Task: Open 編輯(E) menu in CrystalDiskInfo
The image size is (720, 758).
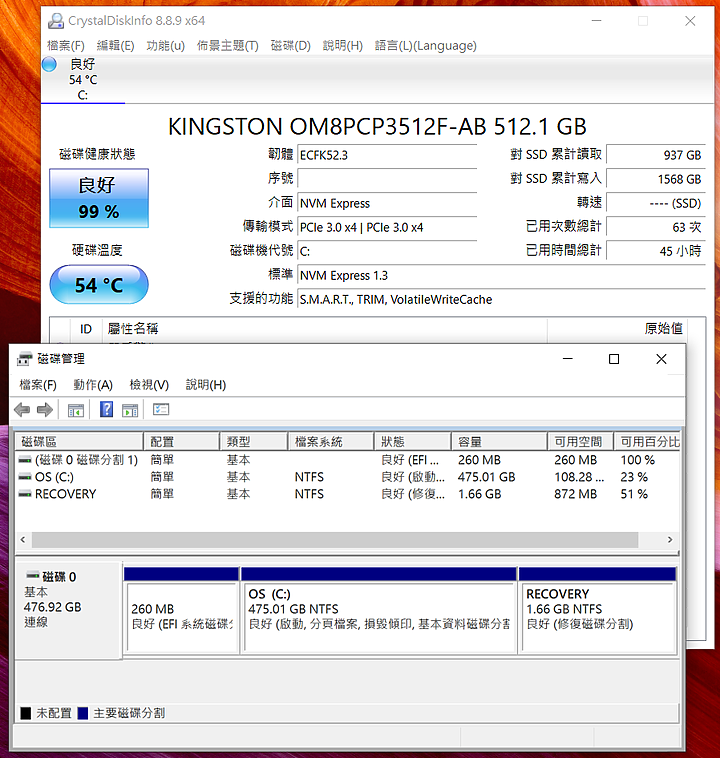Action: pos(115,45)
